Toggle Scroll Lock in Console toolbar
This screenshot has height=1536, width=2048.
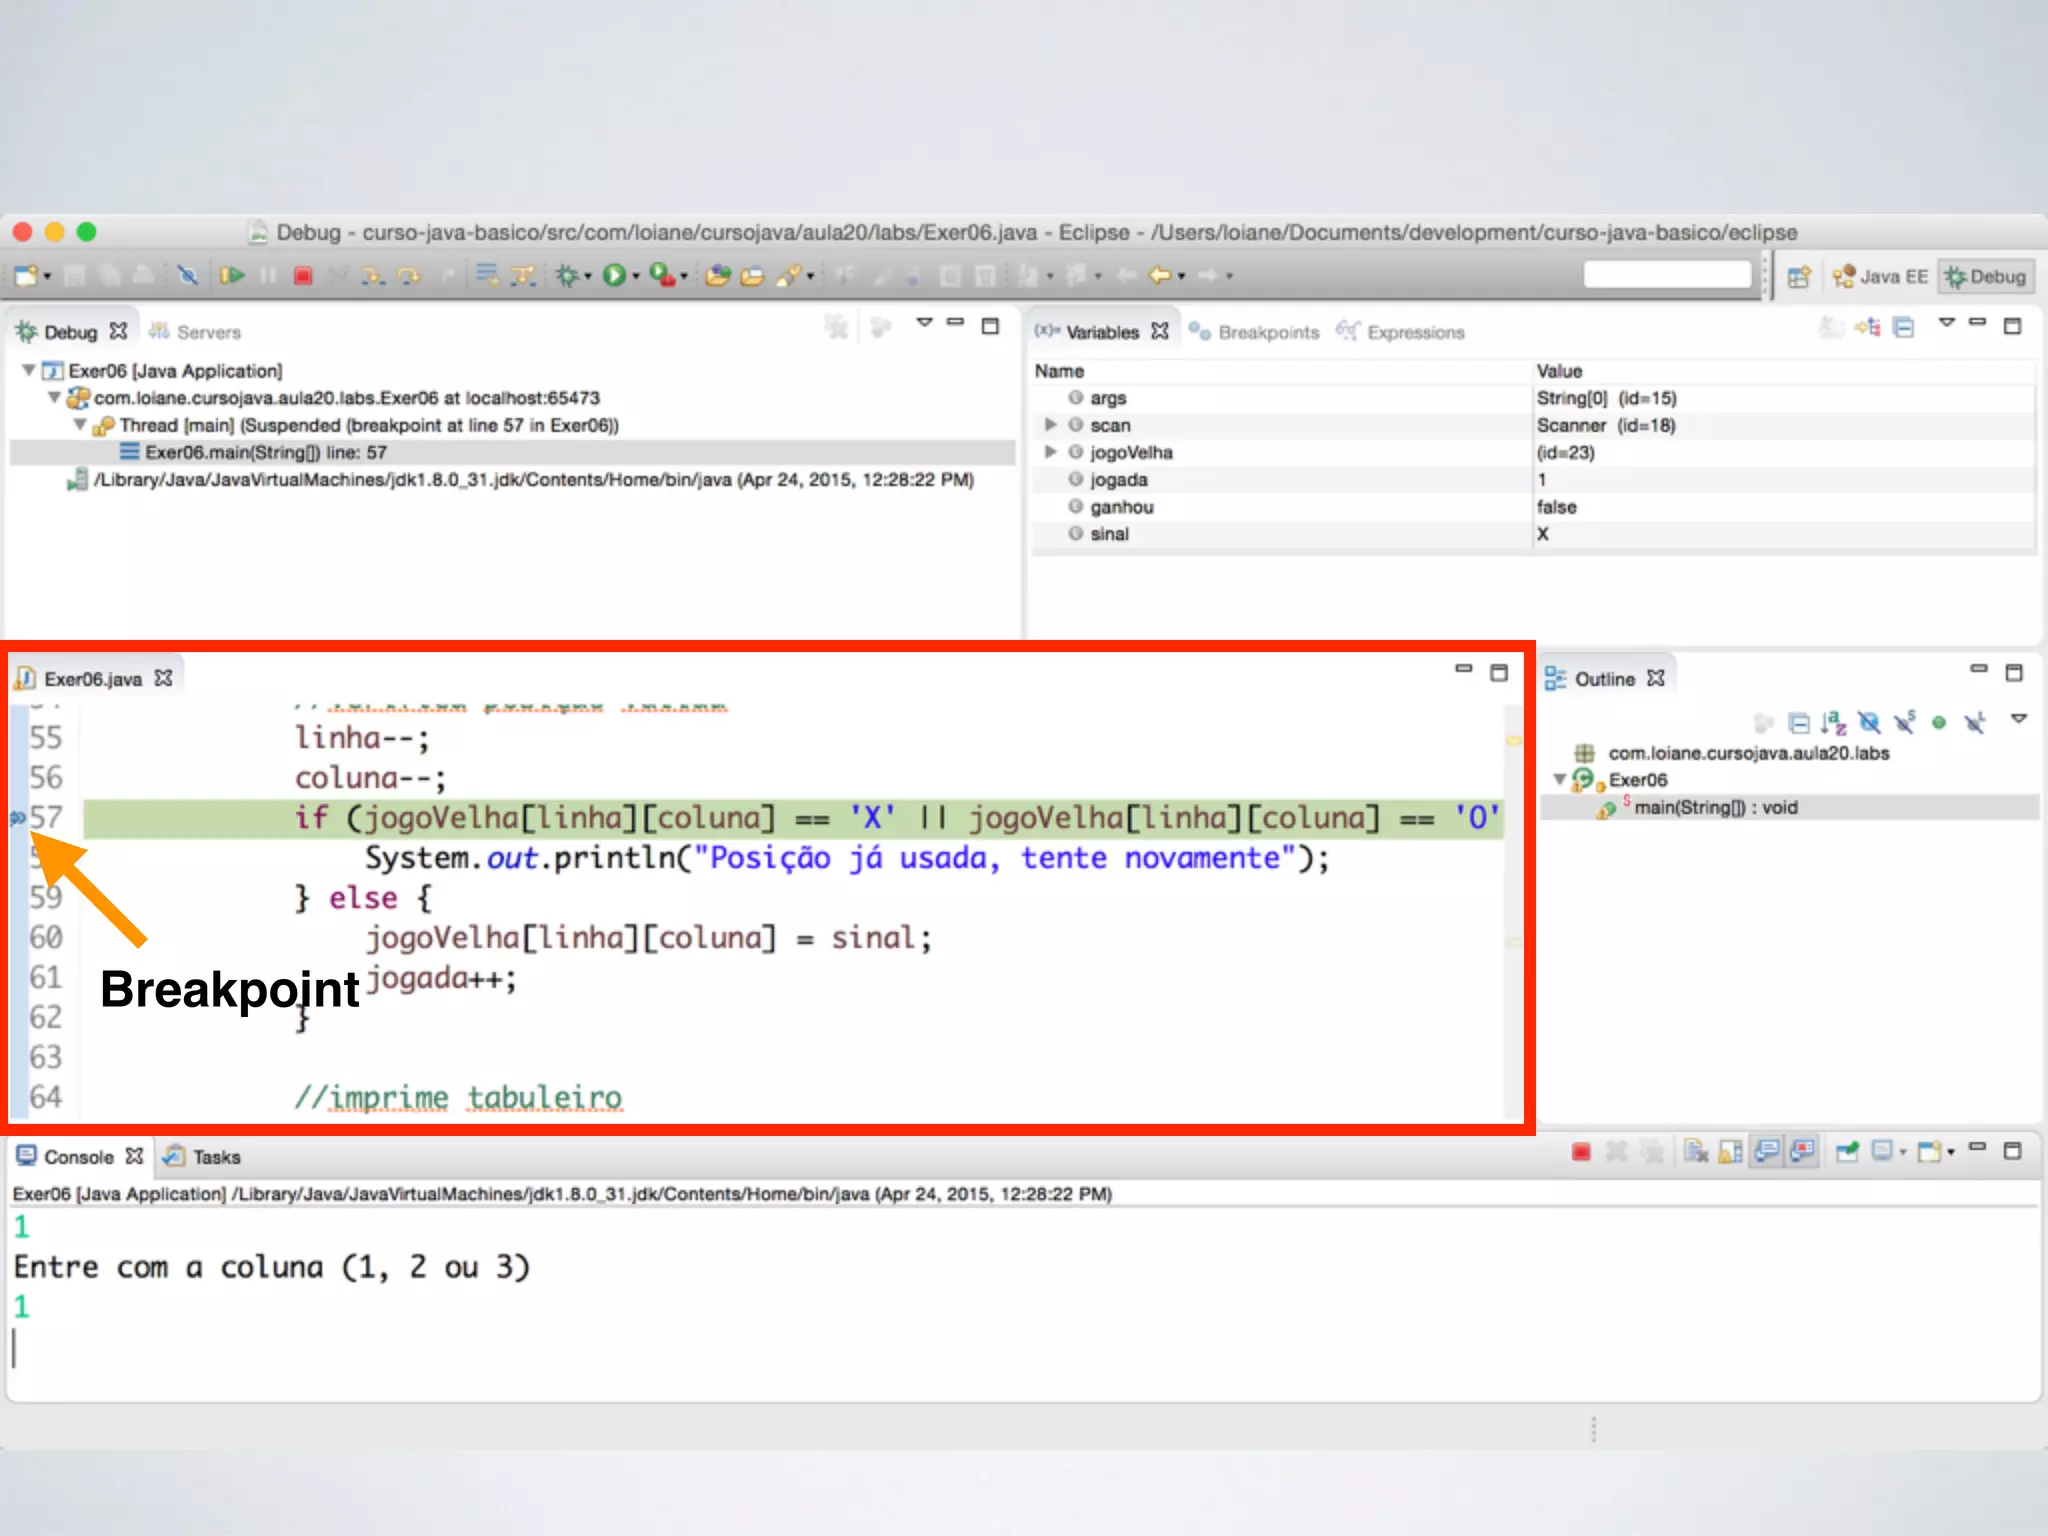[x=1731, y=1152]
